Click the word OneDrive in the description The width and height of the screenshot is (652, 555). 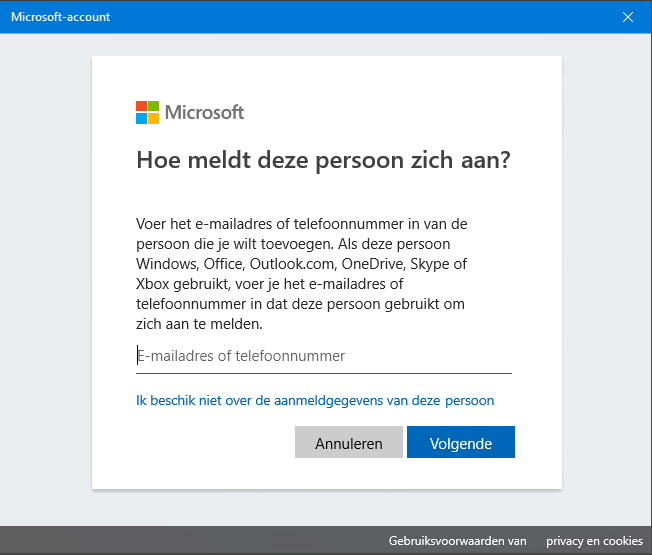coord(373,264)
